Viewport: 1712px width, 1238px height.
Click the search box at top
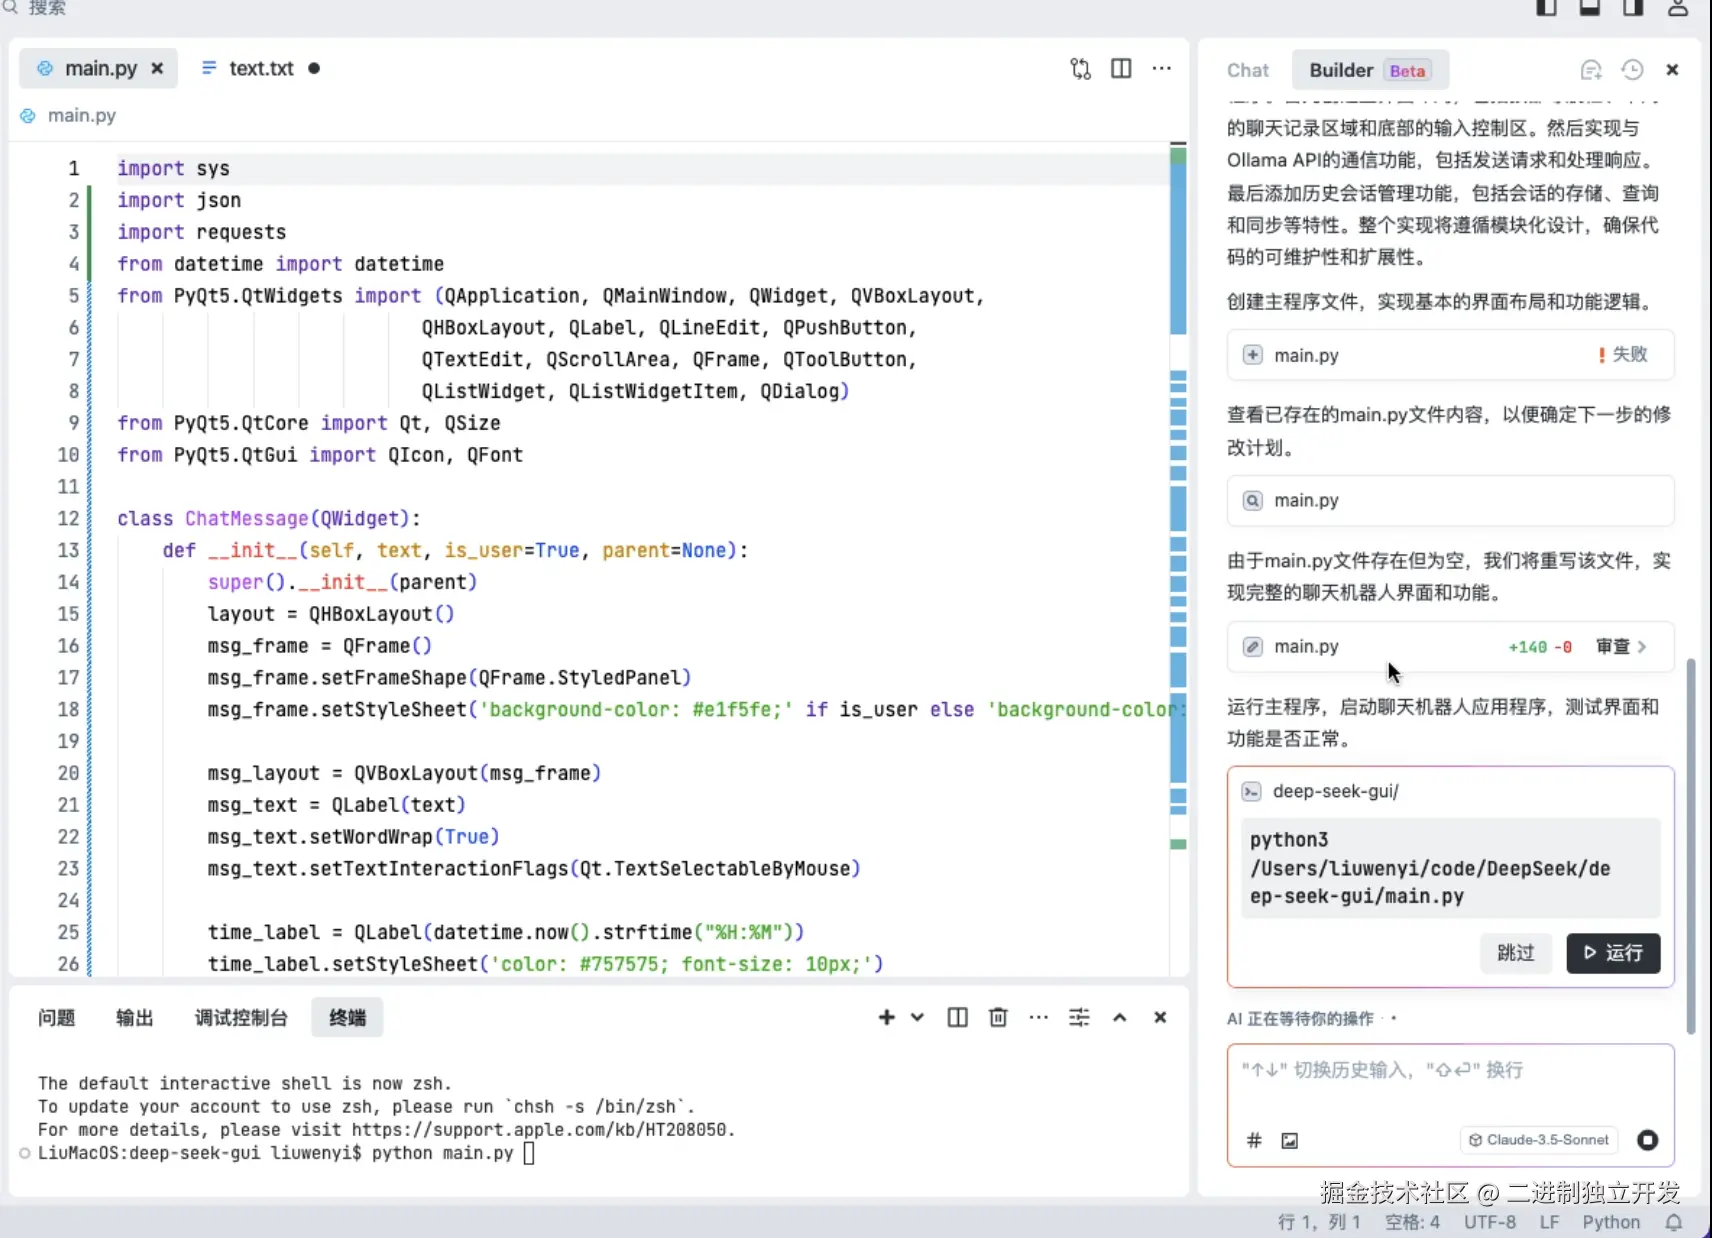(36, 8)
